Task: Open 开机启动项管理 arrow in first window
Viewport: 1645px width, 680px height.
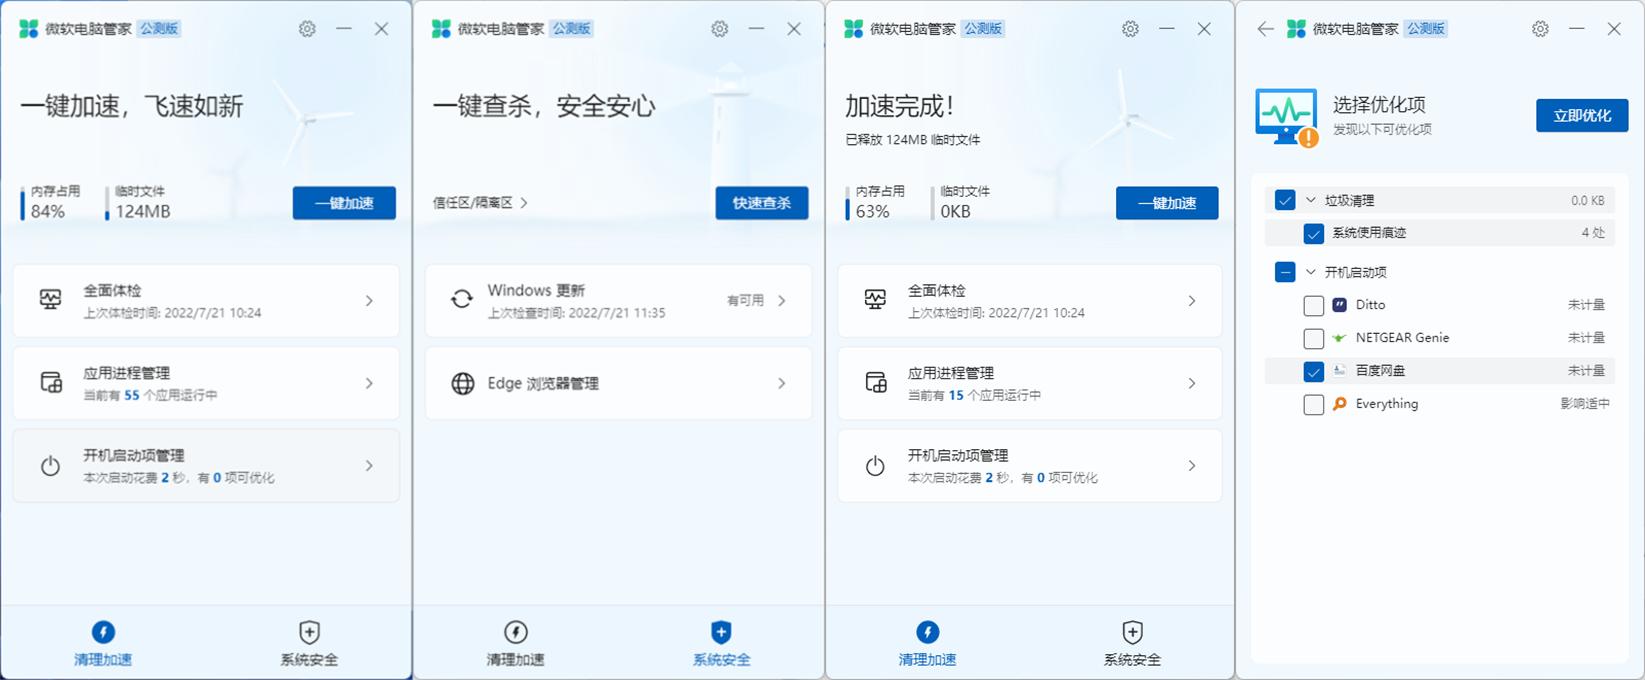Action: click(x=369, y=465)
